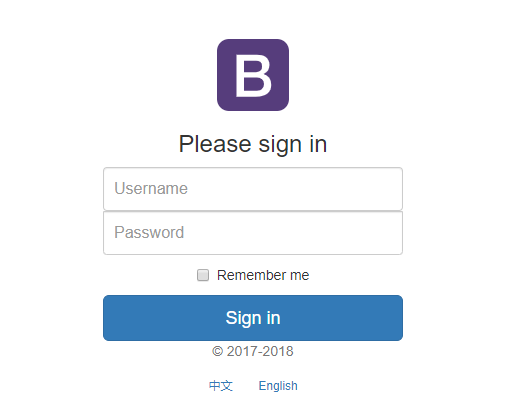Click the © 2017-2018 copyright text
Screen dimensions: 518x413
click(253, 351)
